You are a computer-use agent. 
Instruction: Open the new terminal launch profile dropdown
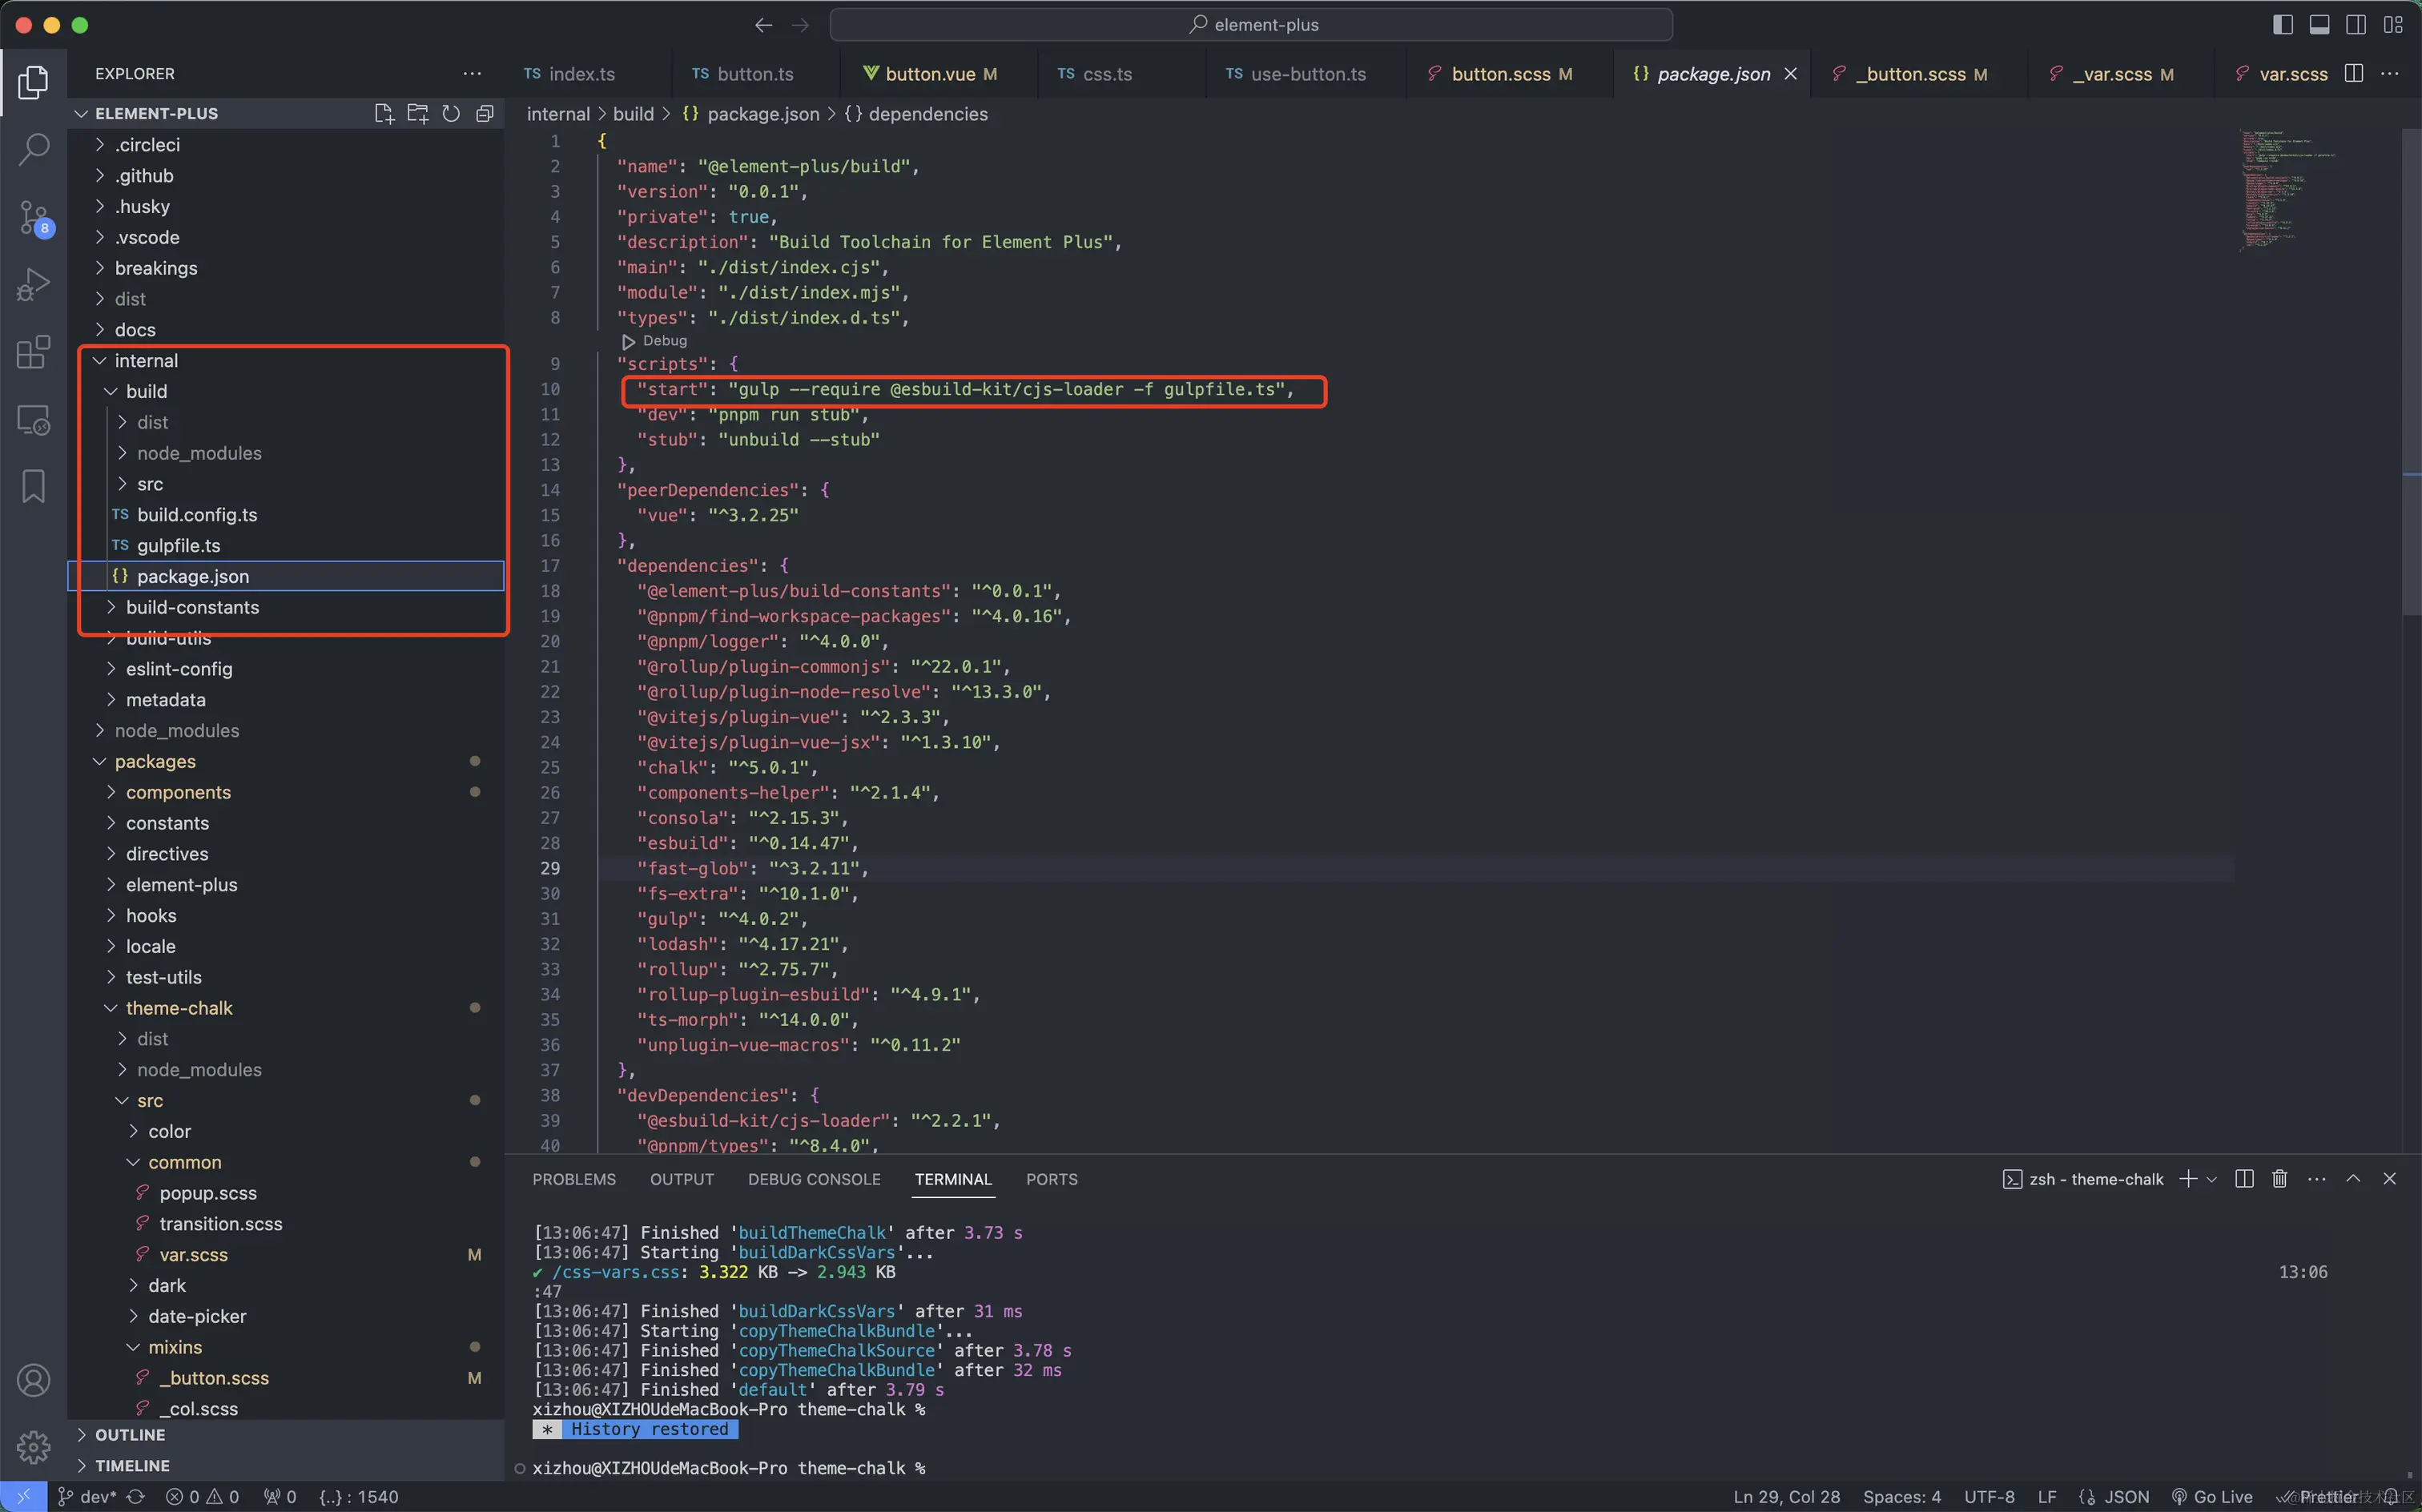[2212, 1179]
